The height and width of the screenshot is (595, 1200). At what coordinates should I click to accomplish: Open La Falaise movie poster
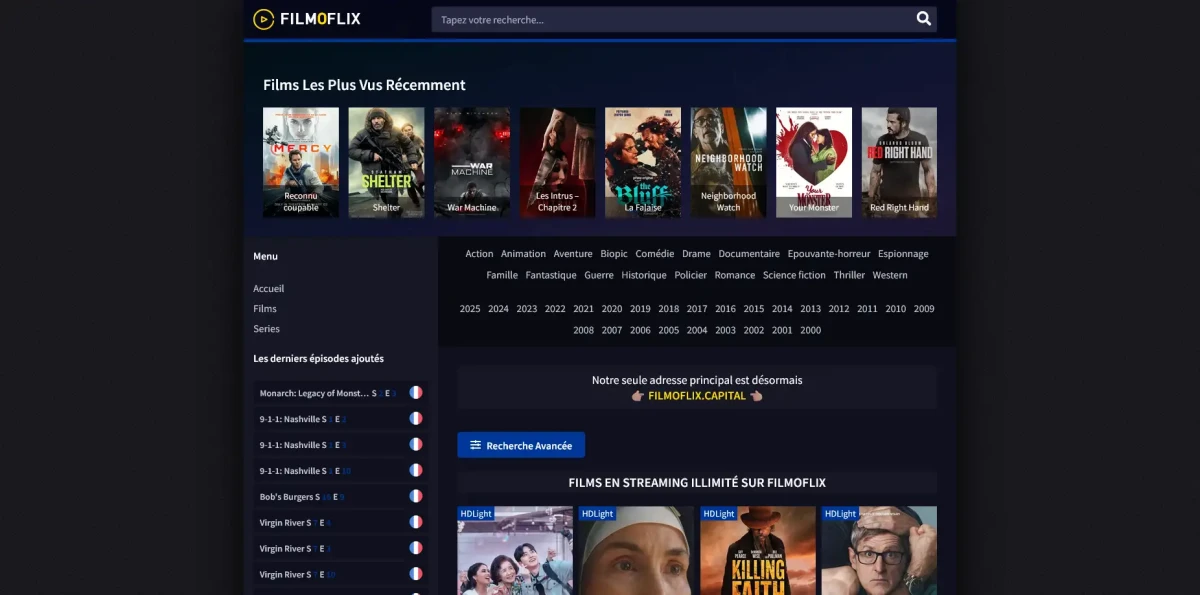[x=643, y=162]
